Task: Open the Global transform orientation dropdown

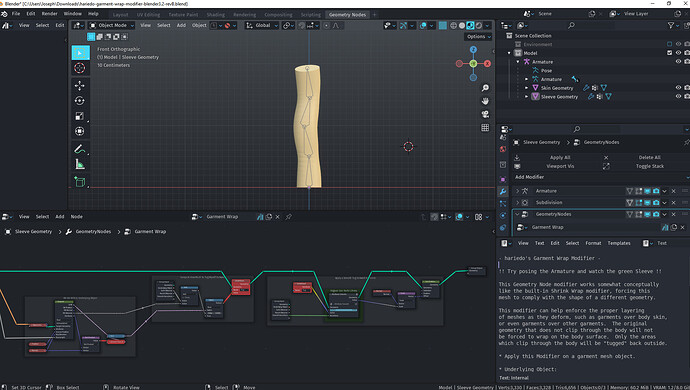Action: tap(262, 26)
